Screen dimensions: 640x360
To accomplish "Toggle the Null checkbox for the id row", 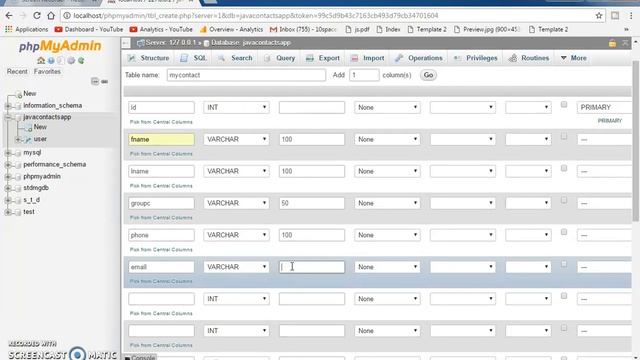I will point(564,104).
